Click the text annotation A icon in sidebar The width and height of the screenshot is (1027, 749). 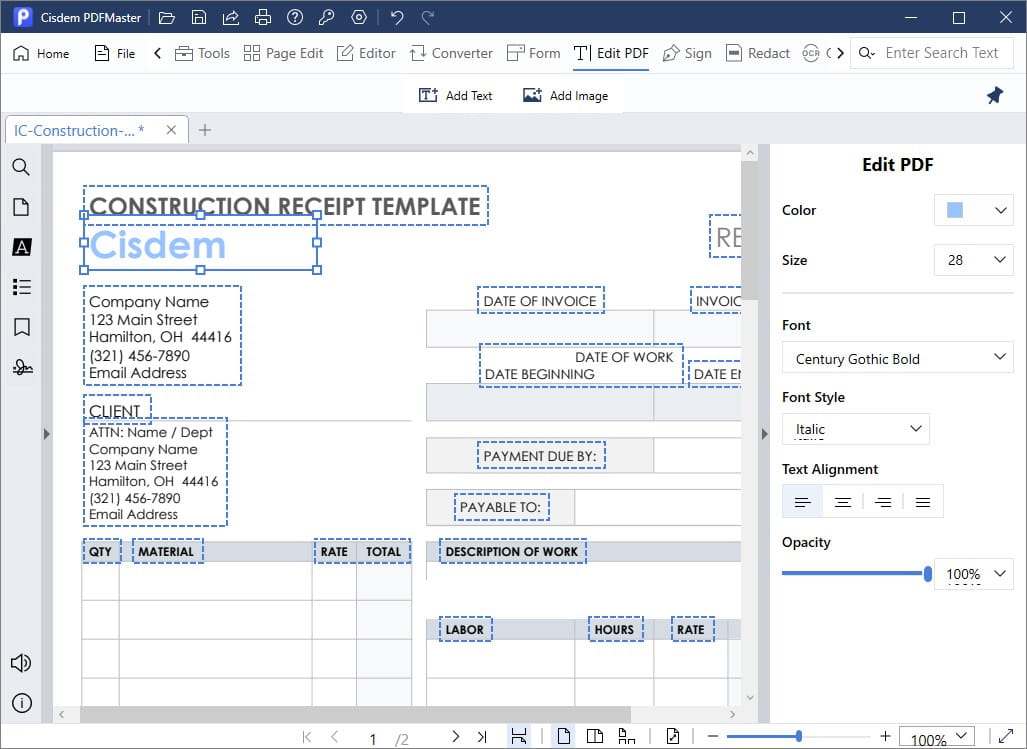(x=21, y=247)
